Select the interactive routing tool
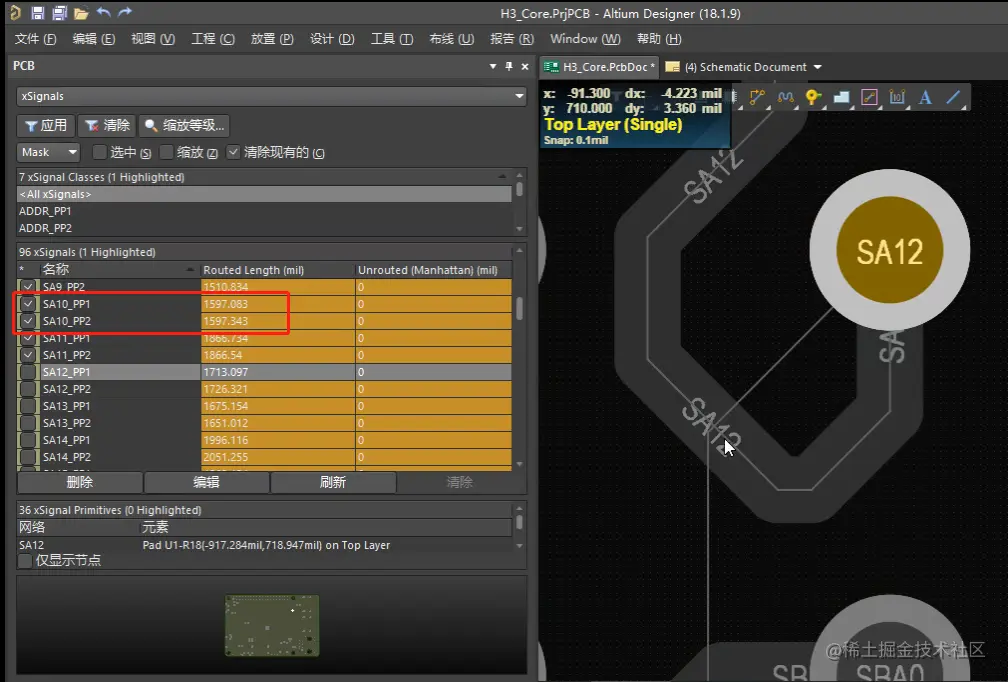The height and width of the screenshot is (682, 1008). click(757, 98)
